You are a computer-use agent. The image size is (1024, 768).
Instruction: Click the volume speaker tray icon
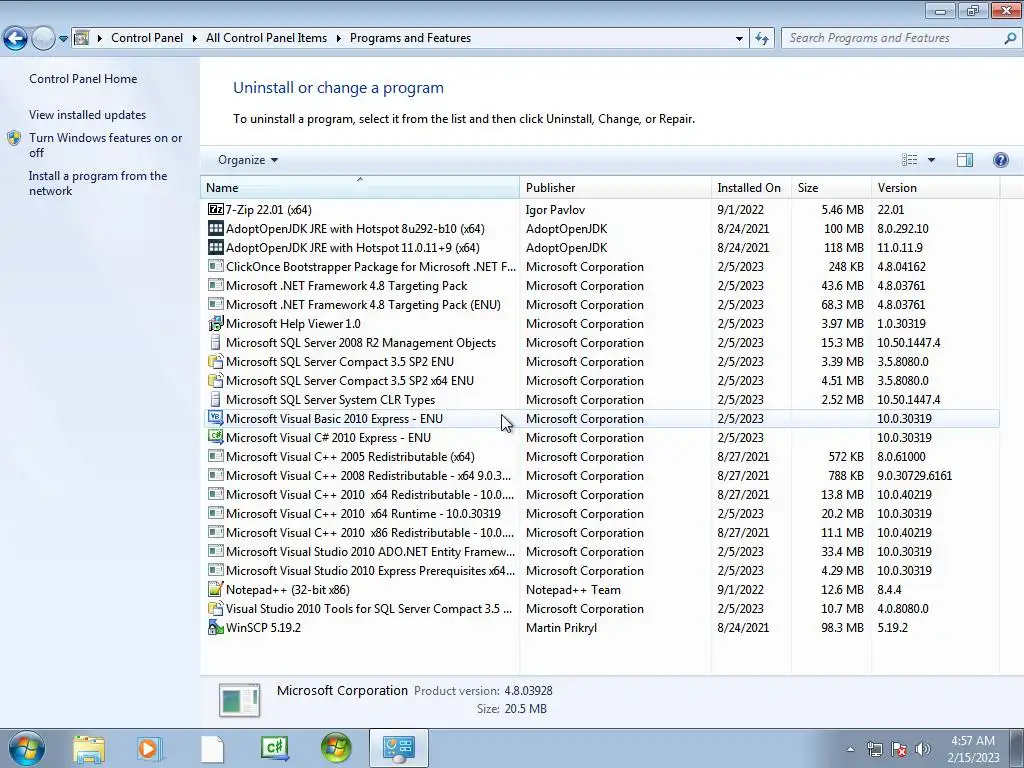click(x=923, y=749)
